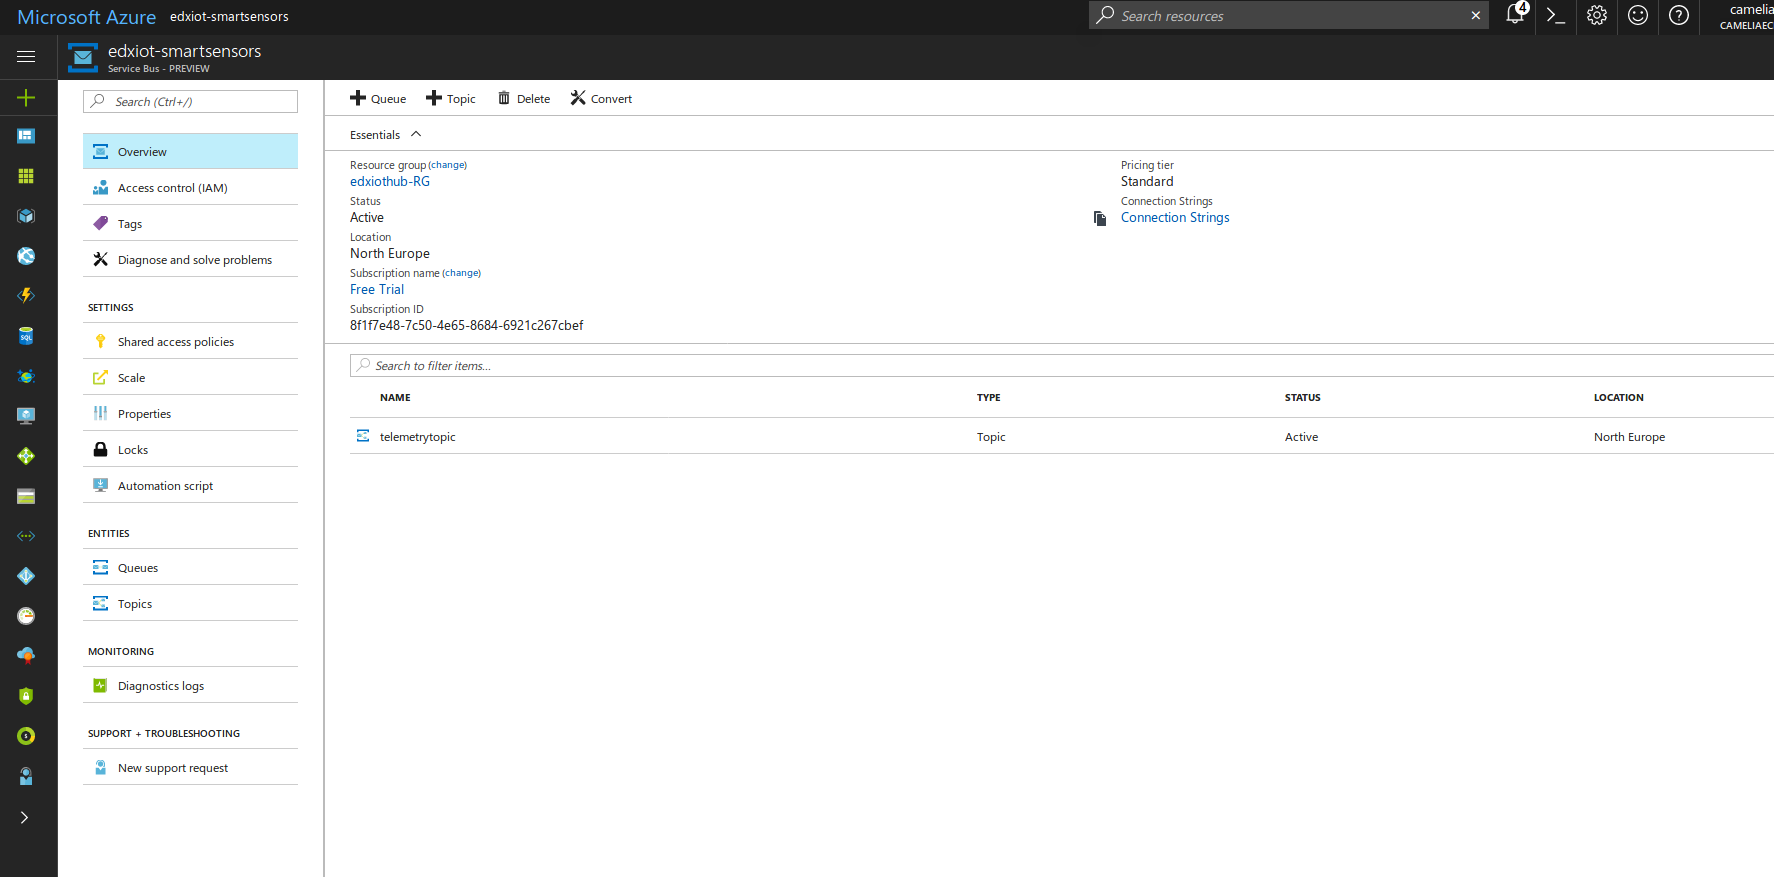Launch Cloud Shell from top bar
1774x877 pixels.
pos(1555,15)
